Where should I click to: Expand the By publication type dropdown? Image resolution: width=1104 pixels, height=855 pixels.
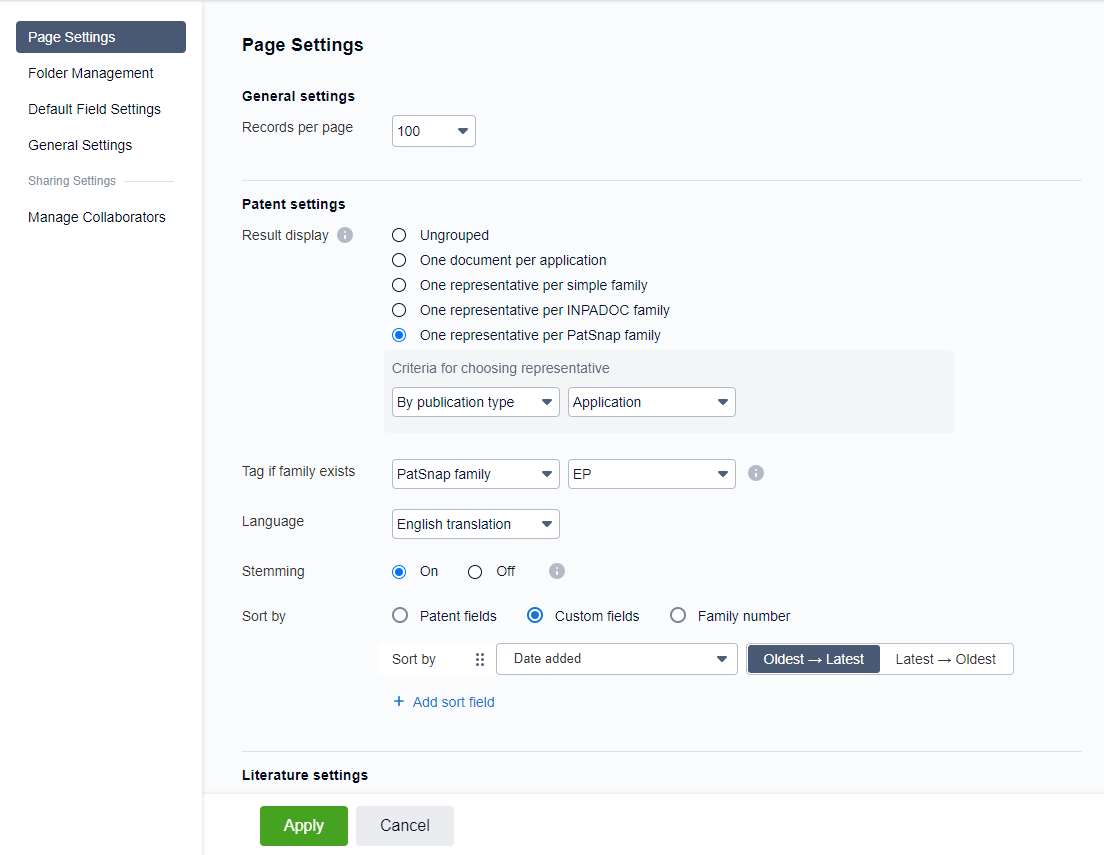click(x=475, y=402)
